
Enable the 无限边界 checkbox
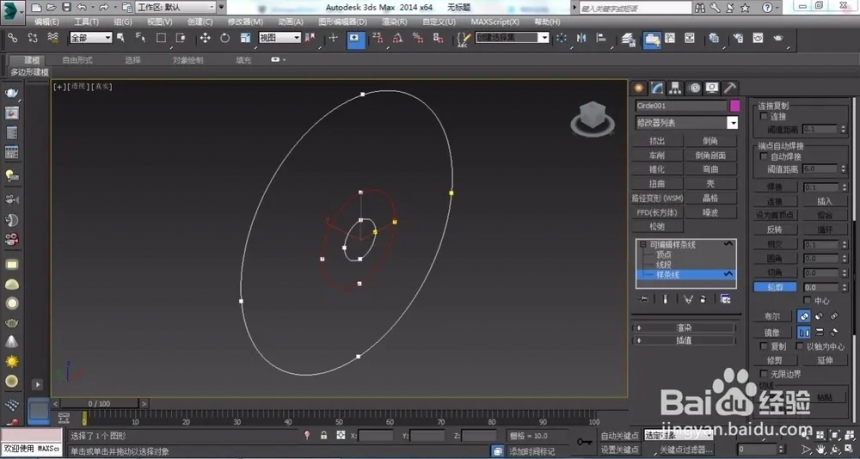763,374
